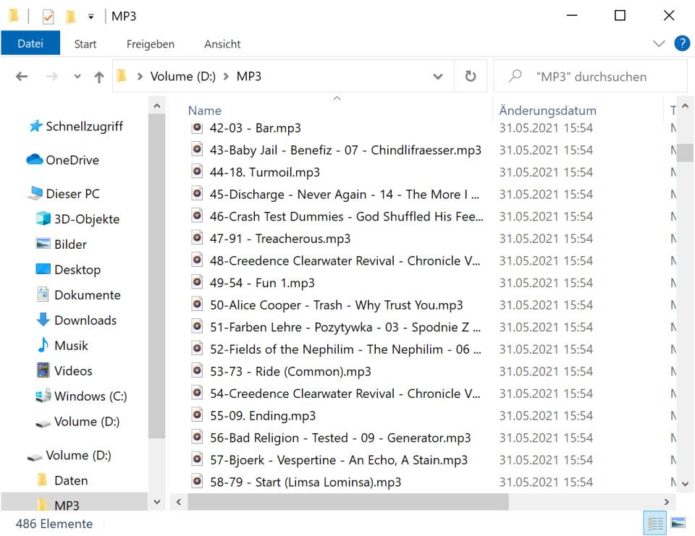695x536 pixels.
Task: Expand the ribbon with chevron
Action: tap(658, 44)
